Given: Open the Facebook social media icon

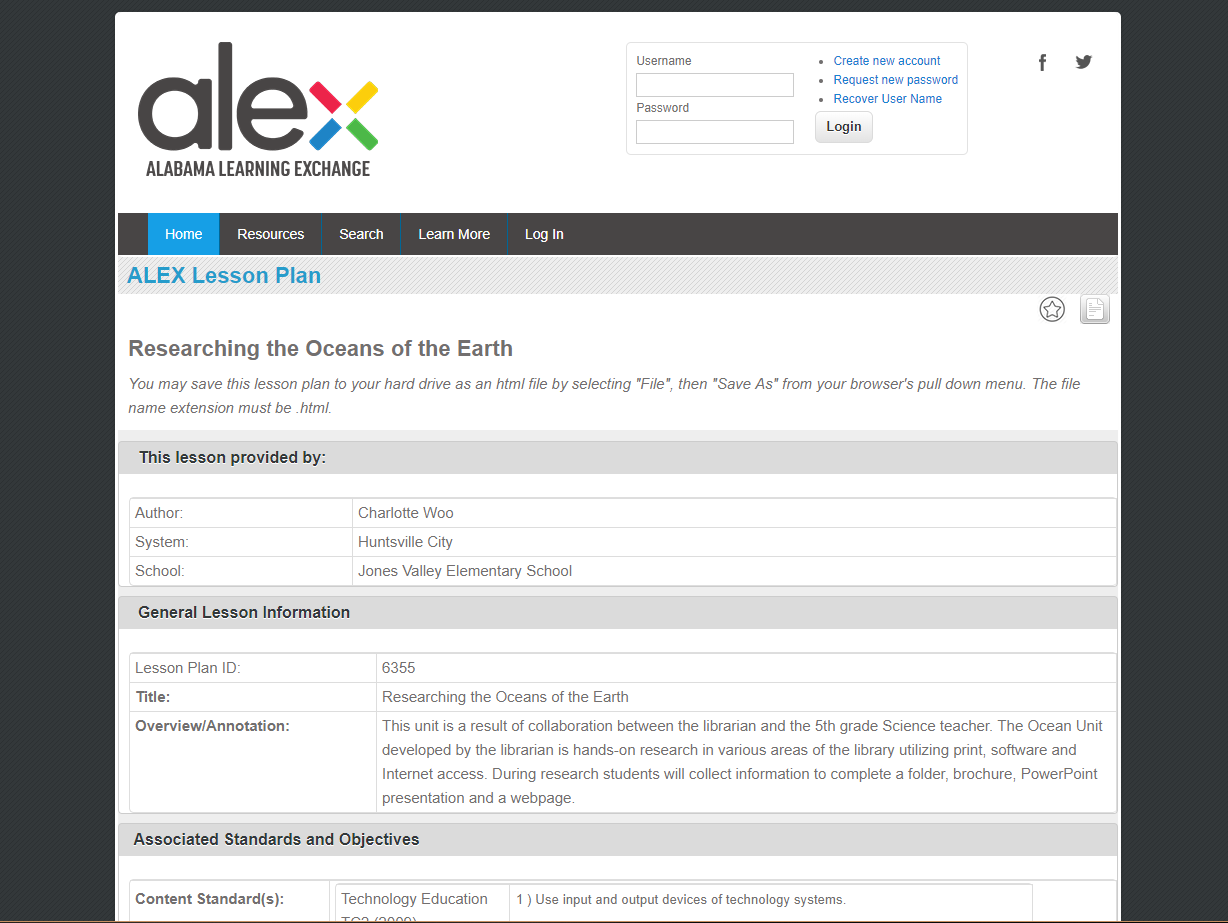Looking at the screenshot, I should tap(1042, 62).
